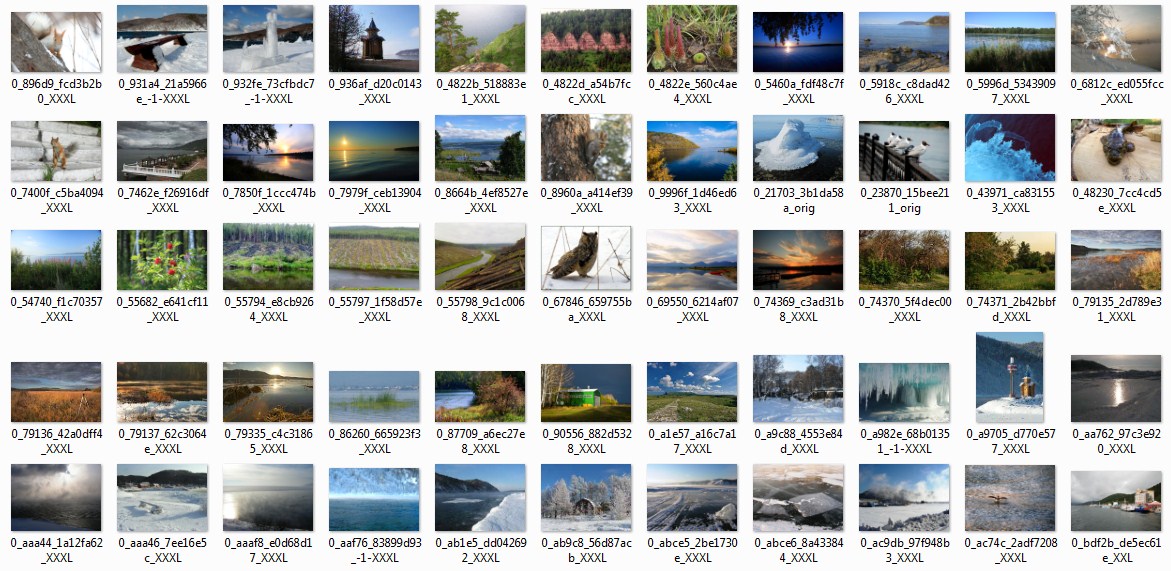Viewport: 1171px width, 571px height.
Task: Open the ice sculpture image 0_932fe
Action: pos(268,39)
